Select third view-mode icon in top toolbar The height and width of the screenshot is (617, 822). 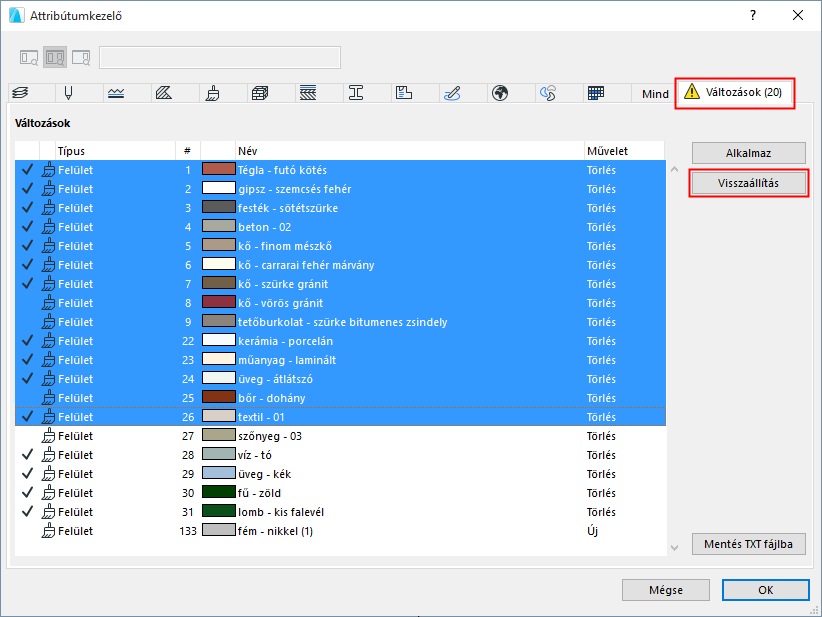(x=81, y=57)
